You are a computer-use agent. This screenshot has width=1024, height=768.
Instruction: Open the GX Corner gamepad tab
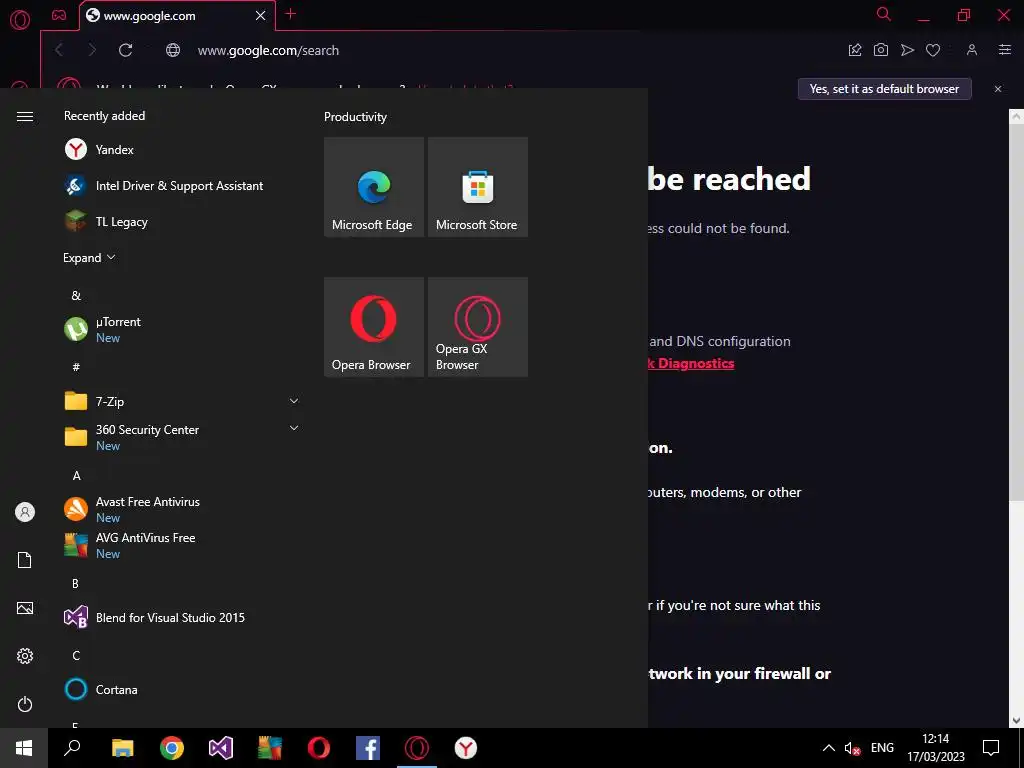pos(59,15)
